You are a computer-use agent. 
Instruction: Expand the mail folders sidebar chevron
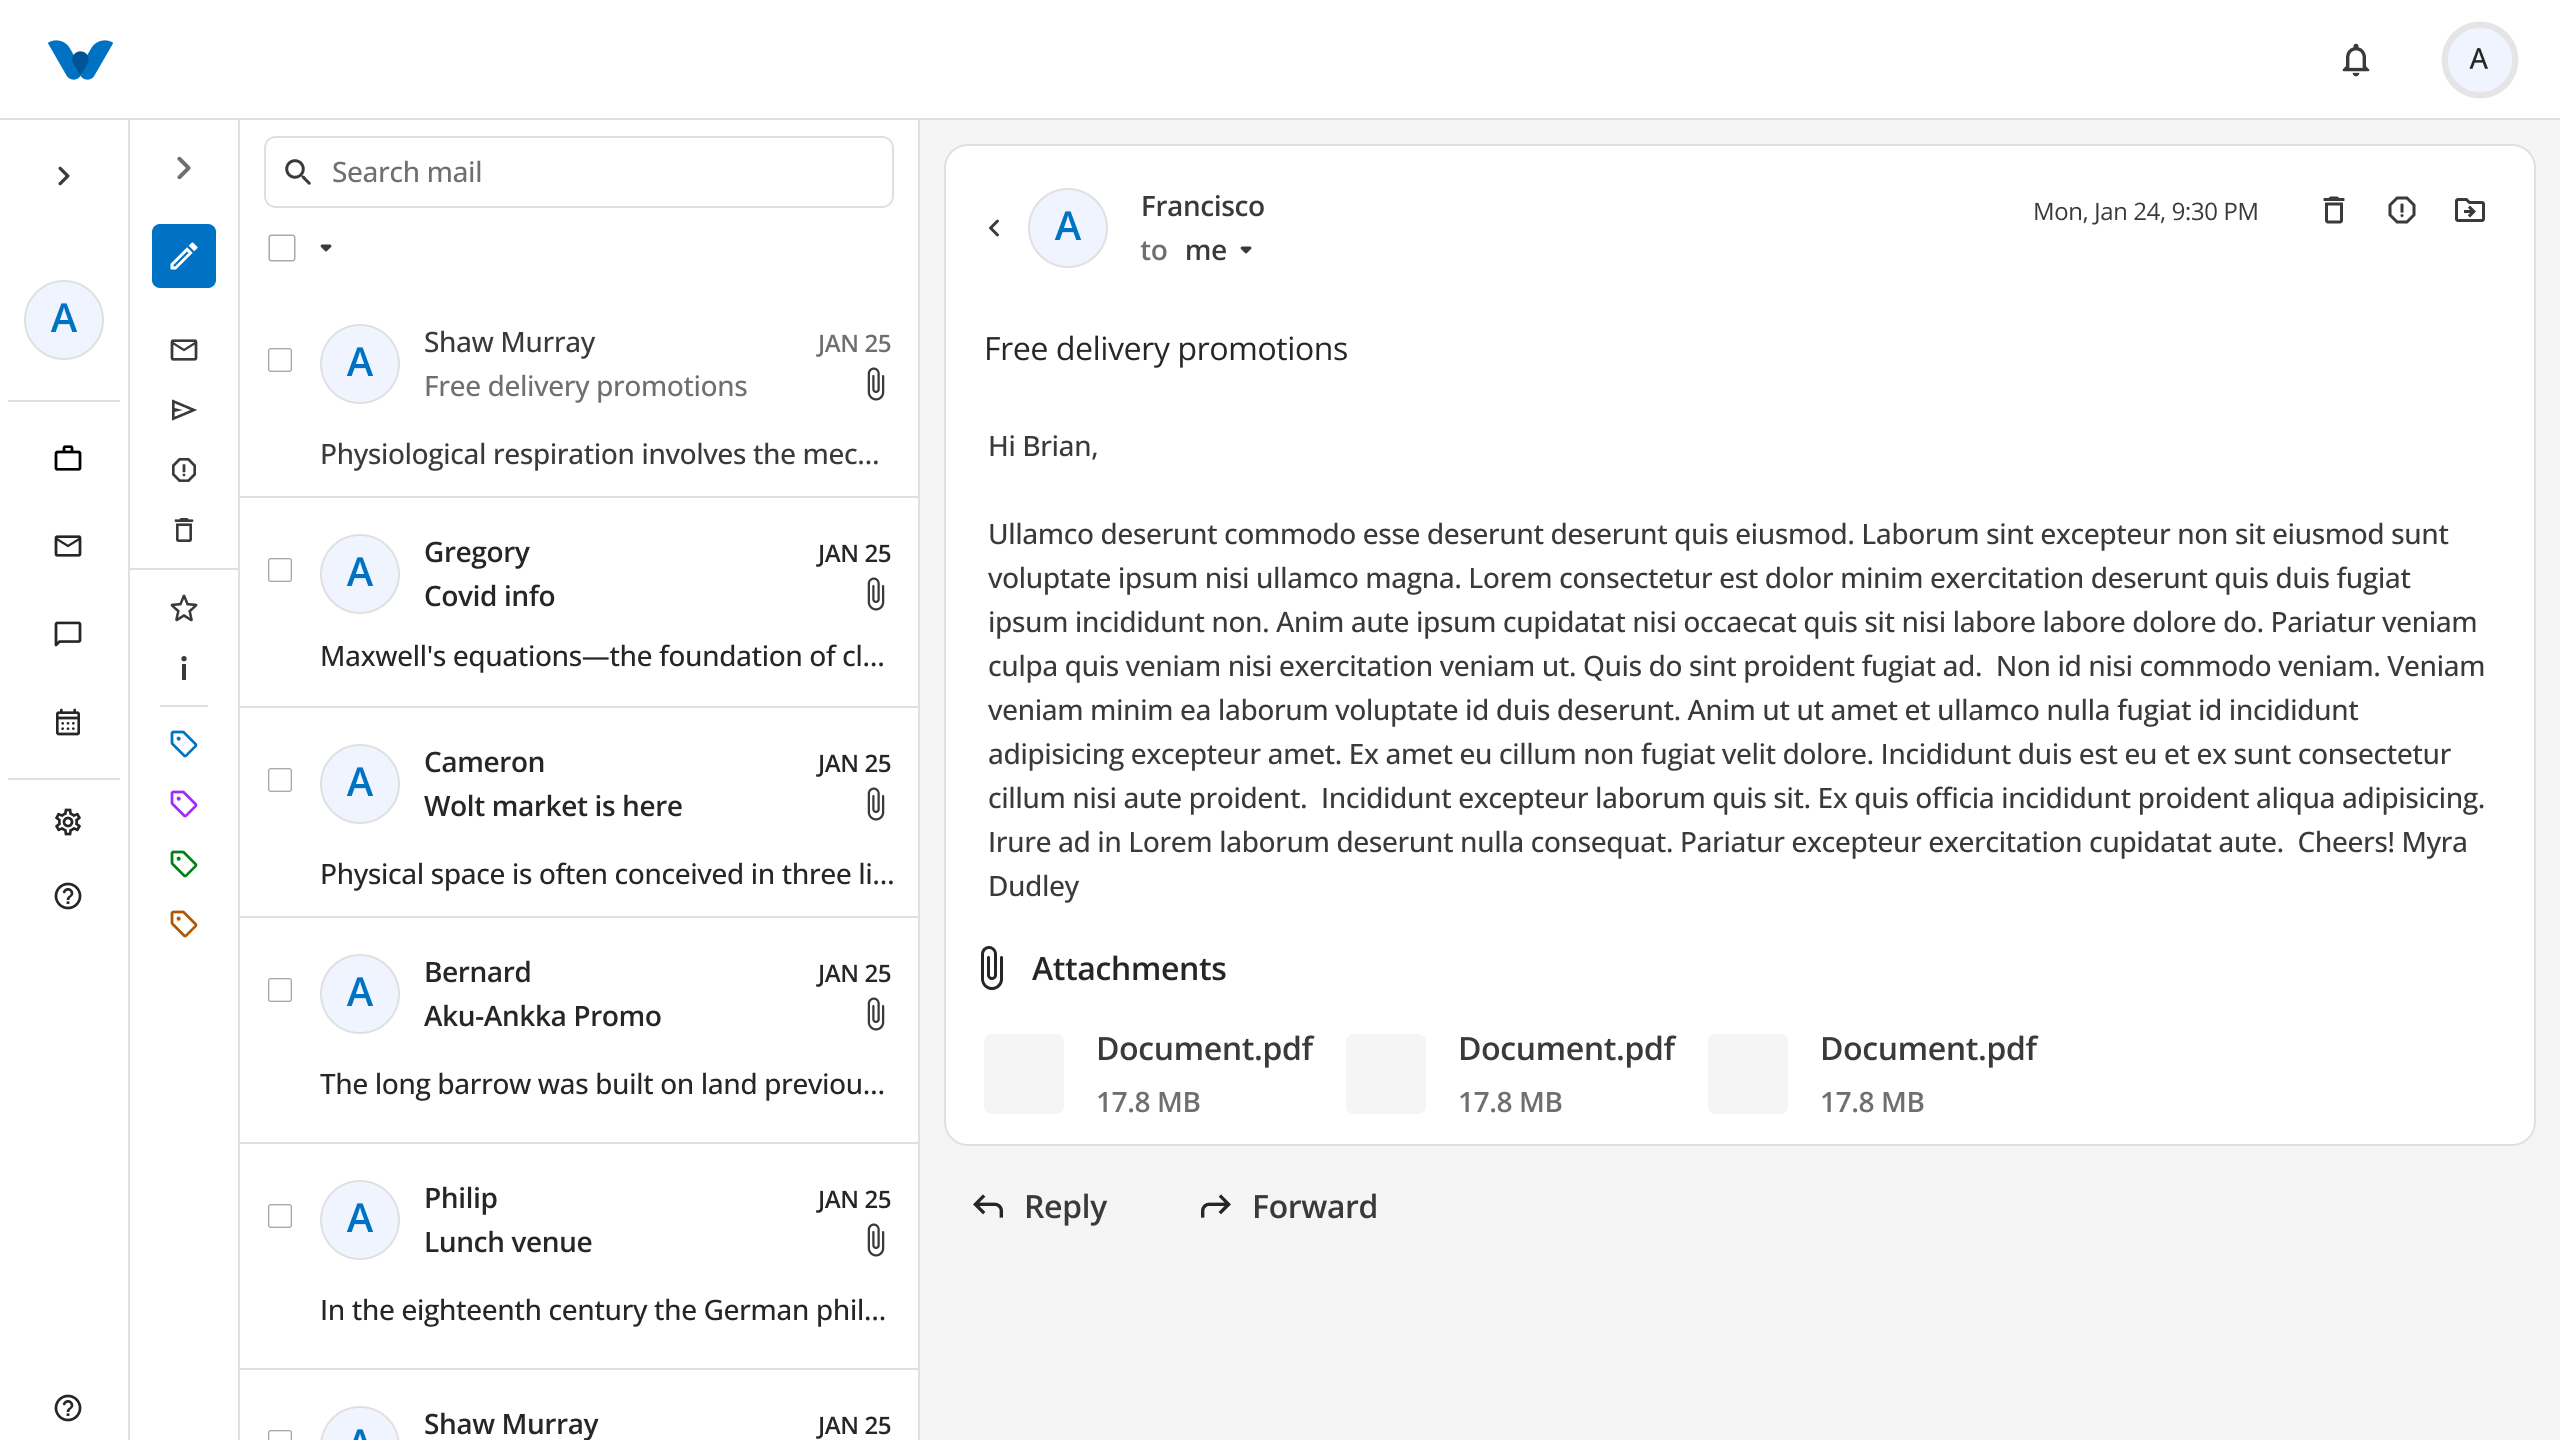pos(183,168)
